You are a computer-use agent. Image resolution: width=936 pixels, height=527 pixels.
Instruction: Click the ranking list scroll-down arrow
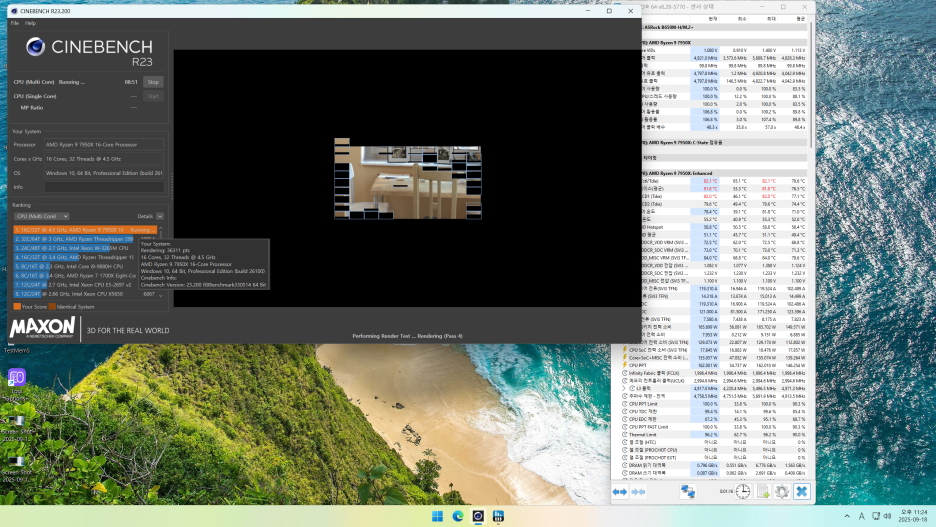point(161,295)
